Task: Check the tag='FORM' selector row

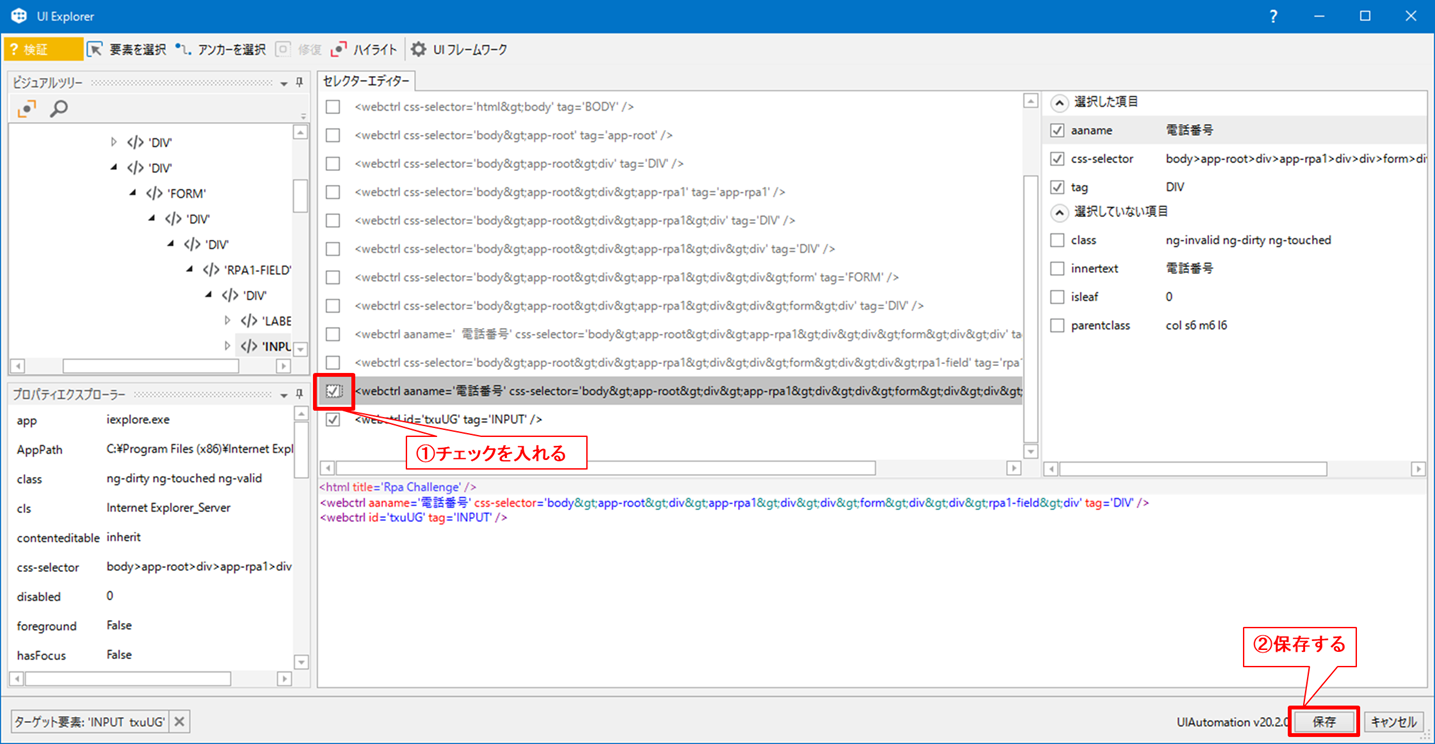Action: (x=333, y=277)
